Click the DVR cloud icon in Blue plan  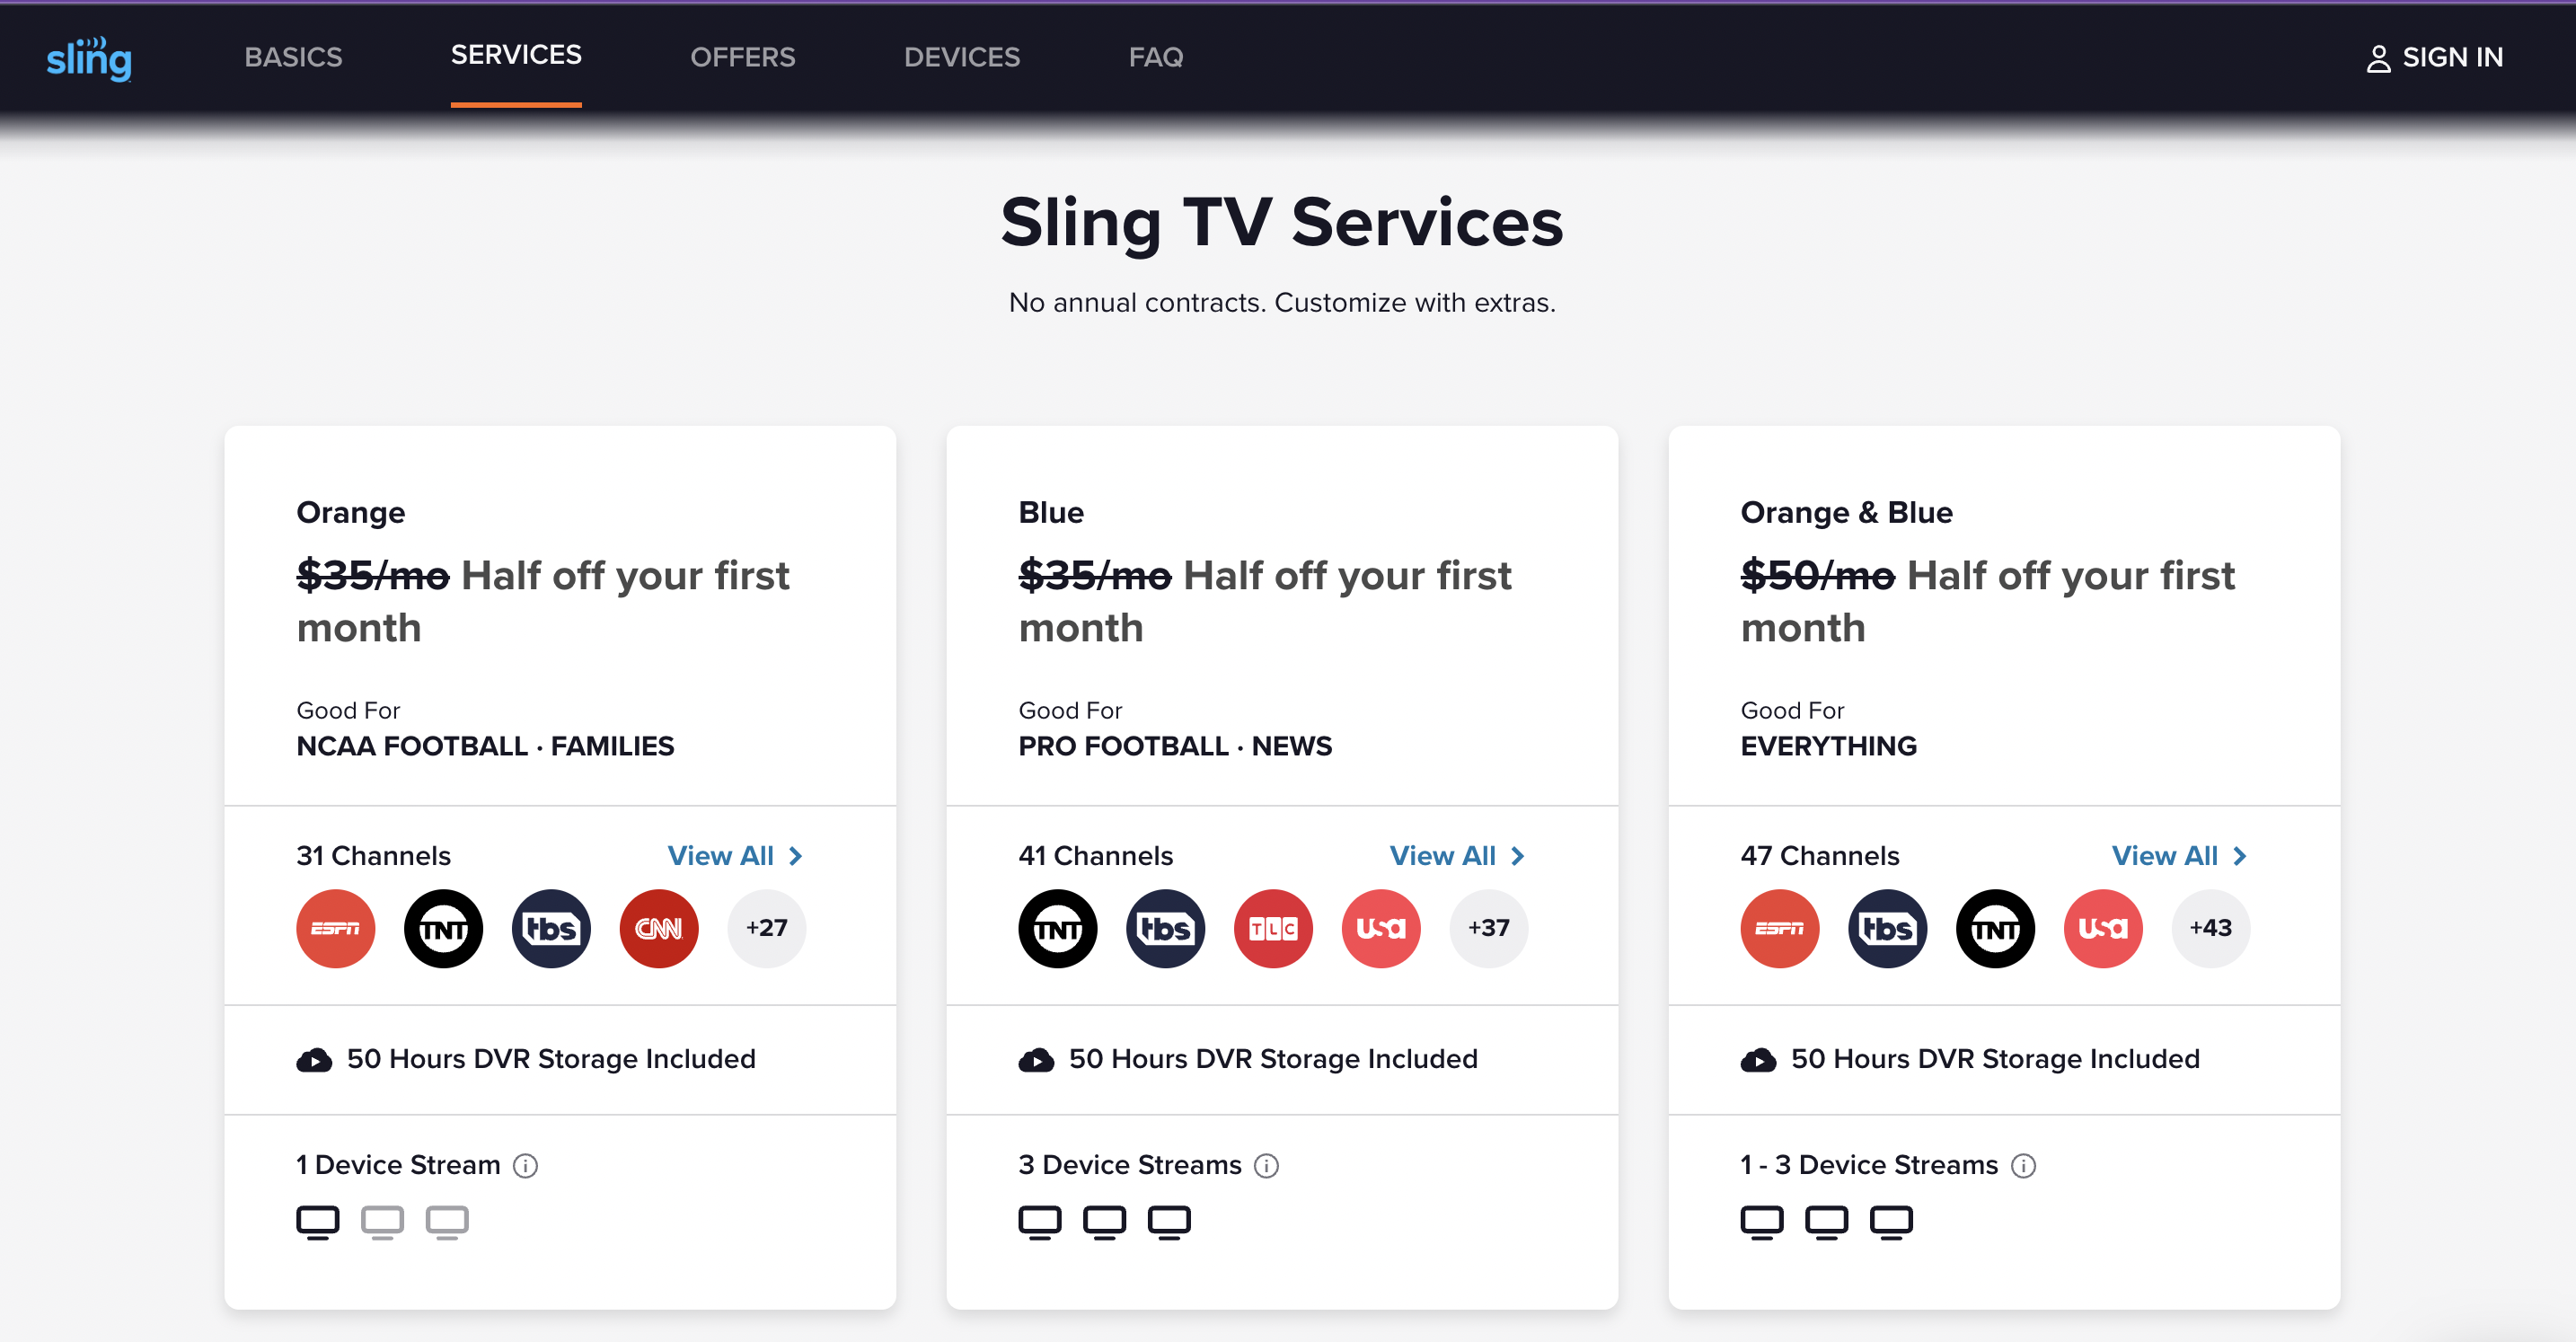1036,1059
